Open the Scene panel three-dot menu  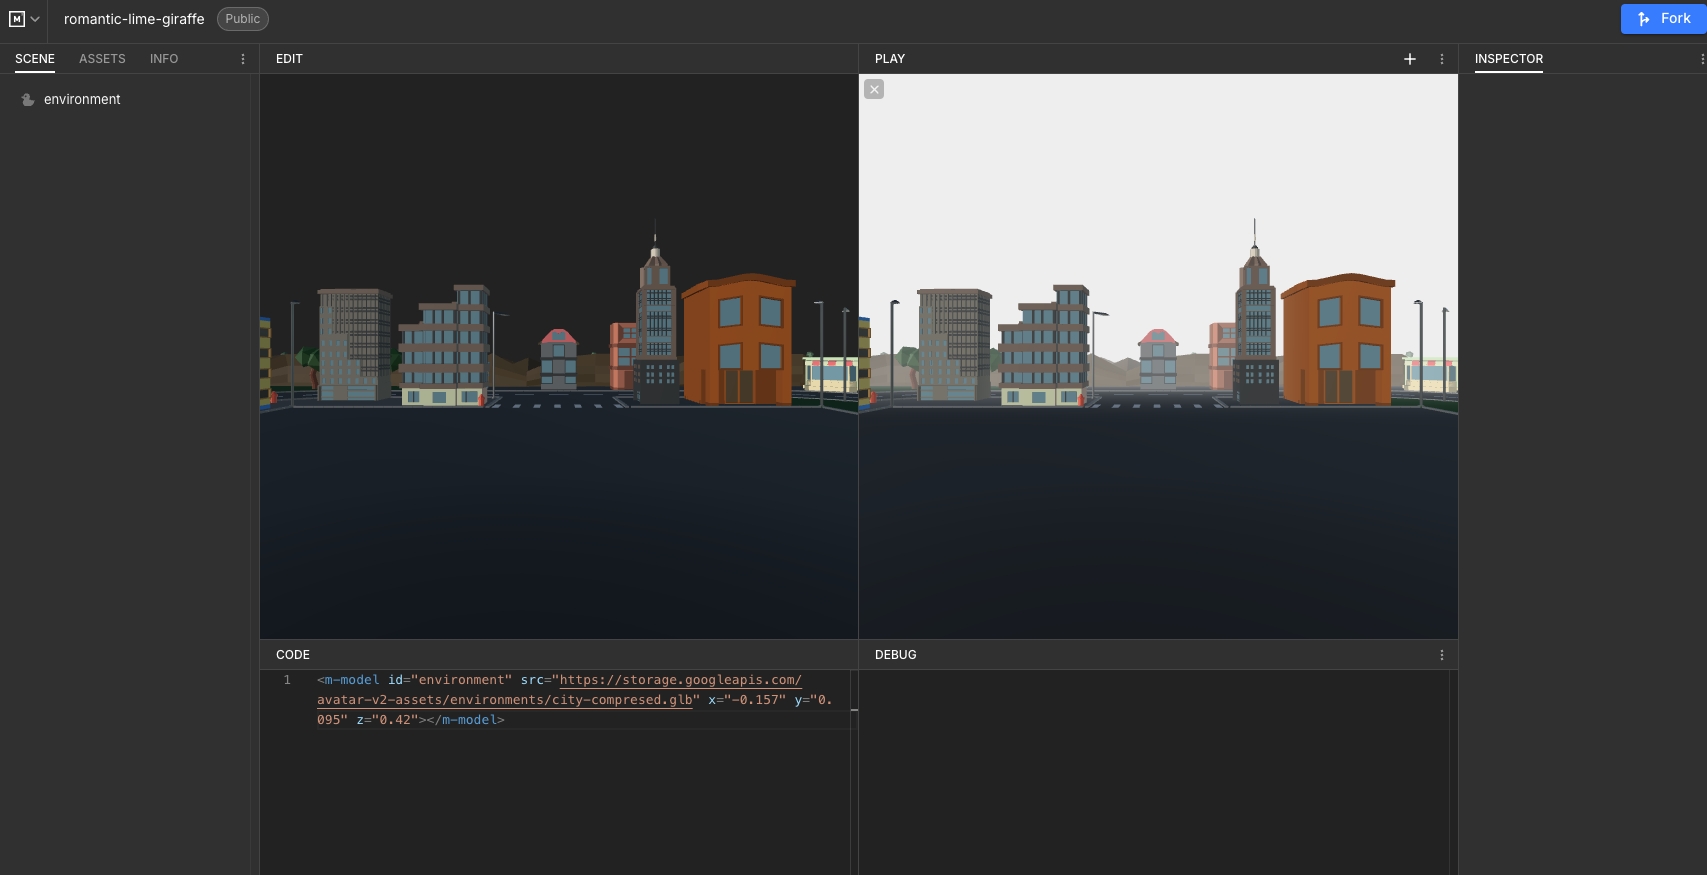[x=243, y=59]
